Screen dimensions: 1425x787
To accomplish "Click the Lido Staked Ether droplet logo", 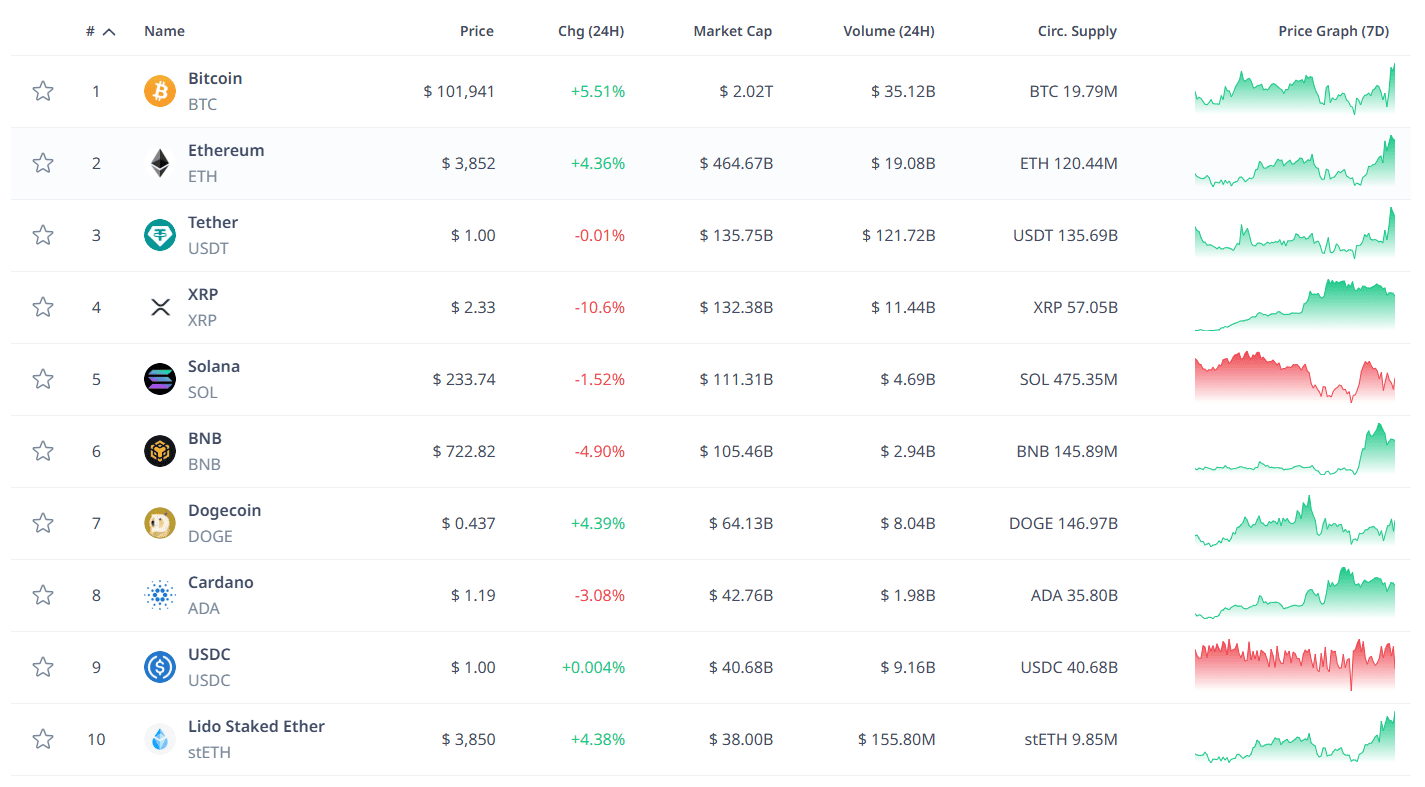I will coord(160,739).
